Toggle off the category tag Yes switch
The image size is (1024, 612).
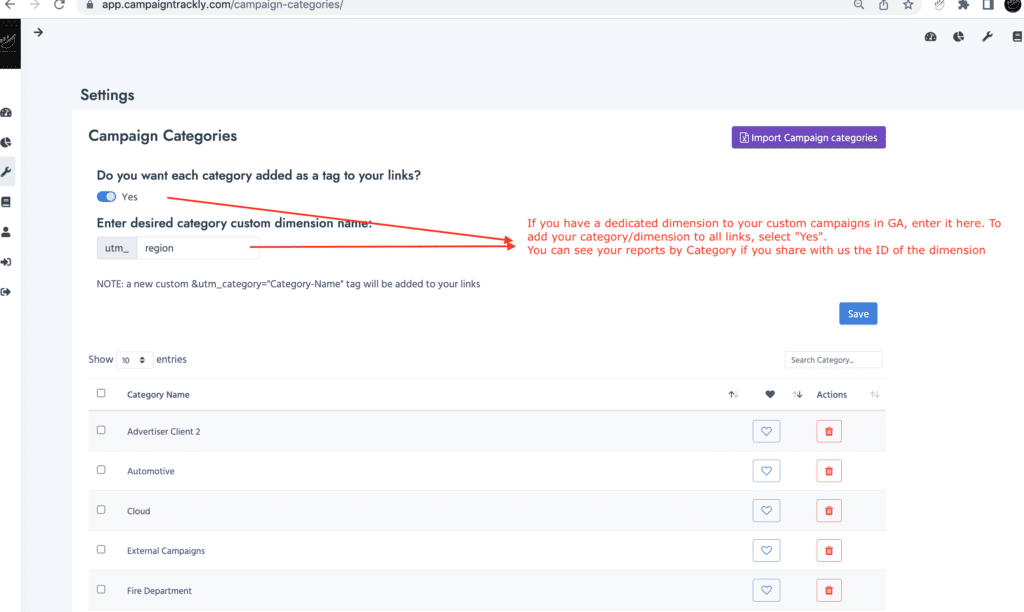[106, 197]
